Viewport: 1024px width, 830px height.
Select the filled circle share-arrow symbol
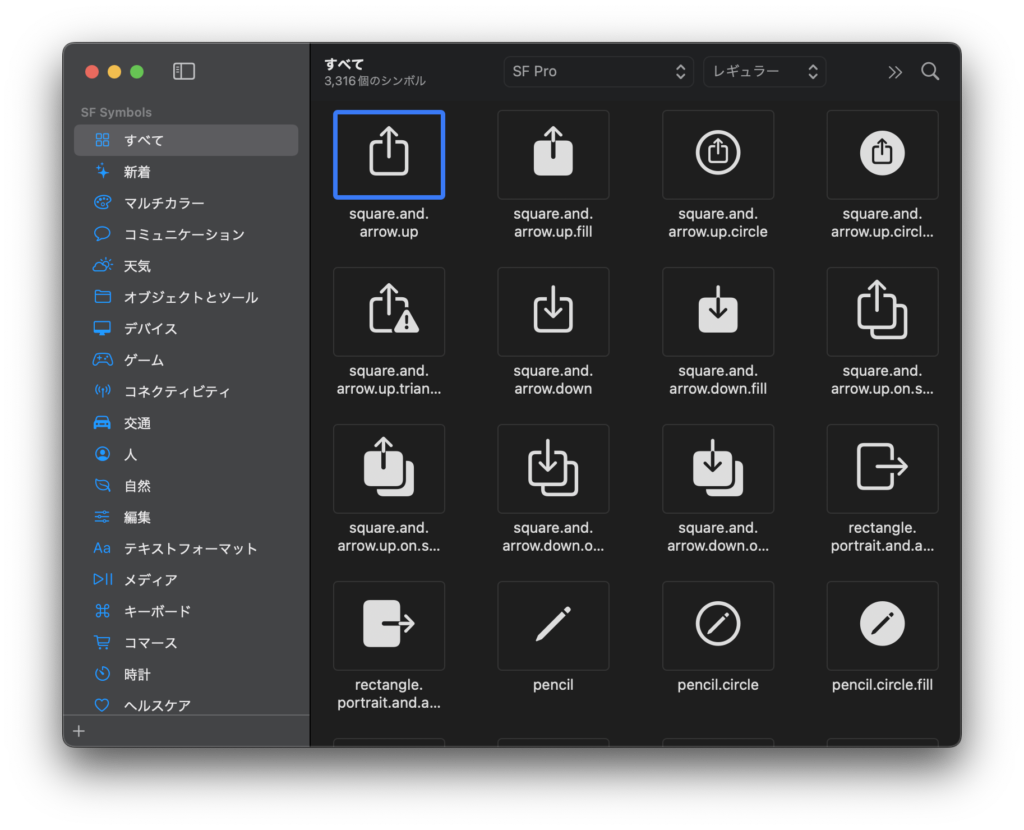click(x=882, y=155)
